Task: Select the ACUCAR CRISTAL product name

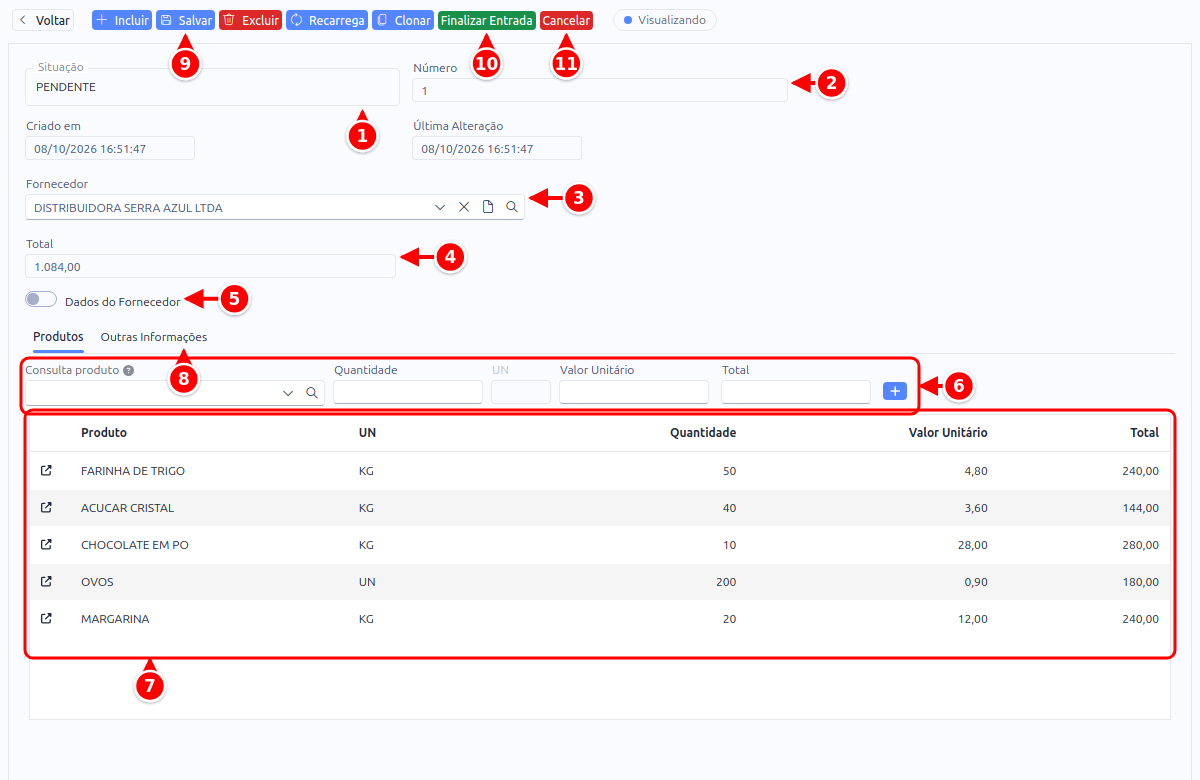Action: coord(128,507)
